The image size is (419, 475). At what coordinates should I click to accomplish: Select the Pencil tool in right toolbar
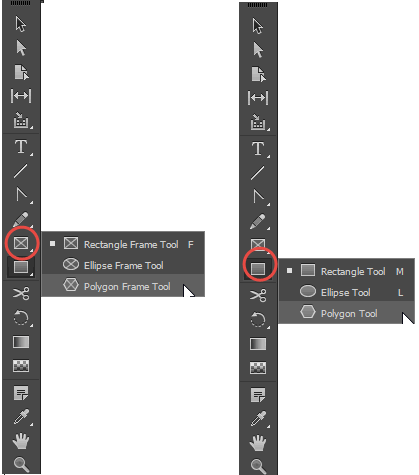point(258,221)
